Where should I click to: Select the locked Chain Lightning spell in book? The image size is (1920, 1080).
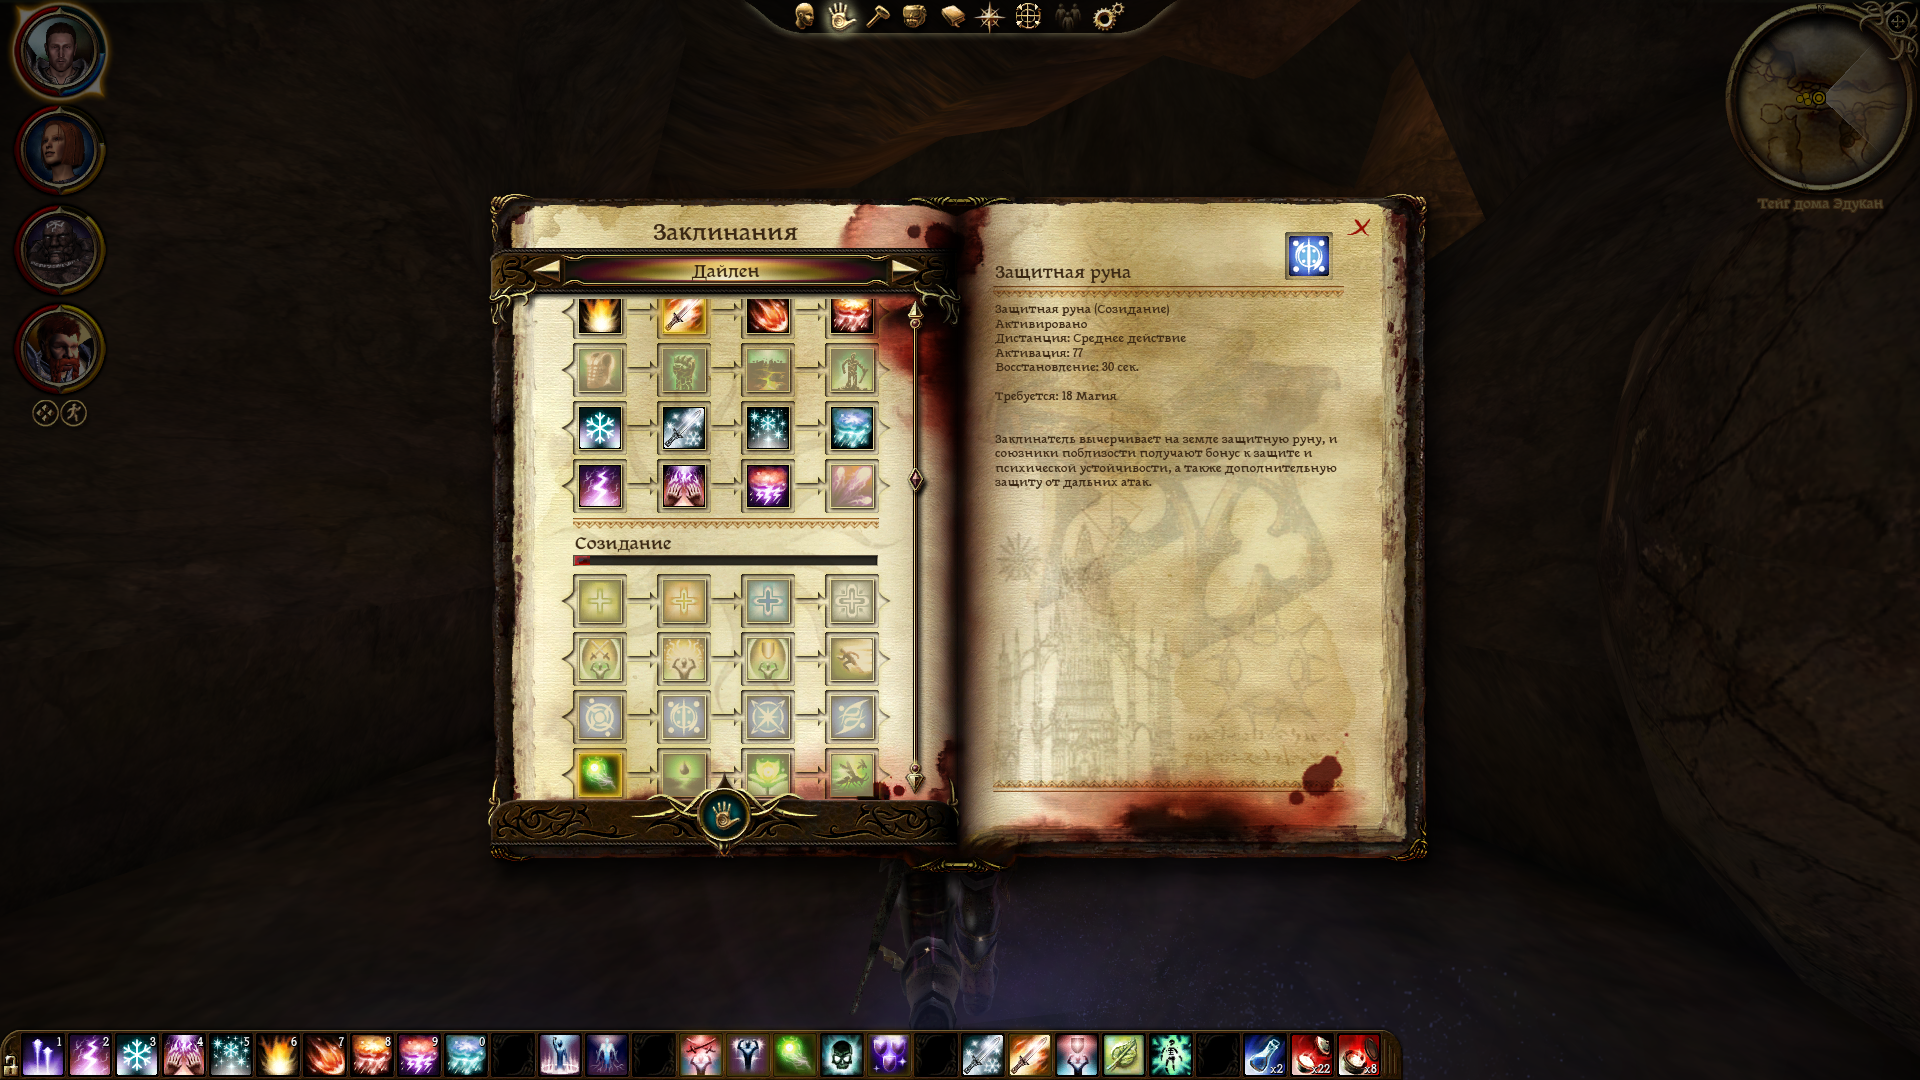tap(852, 486)
